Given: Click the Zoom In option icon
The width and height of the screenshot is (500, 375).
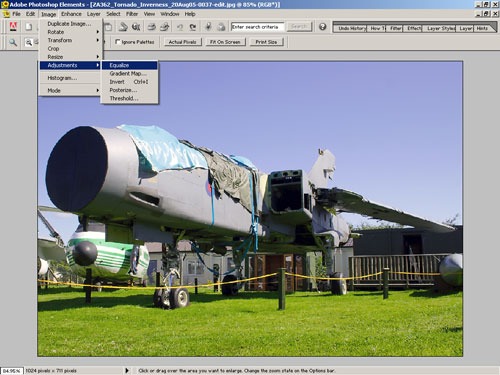Looking at the screenshot, I should pos(29,42).
